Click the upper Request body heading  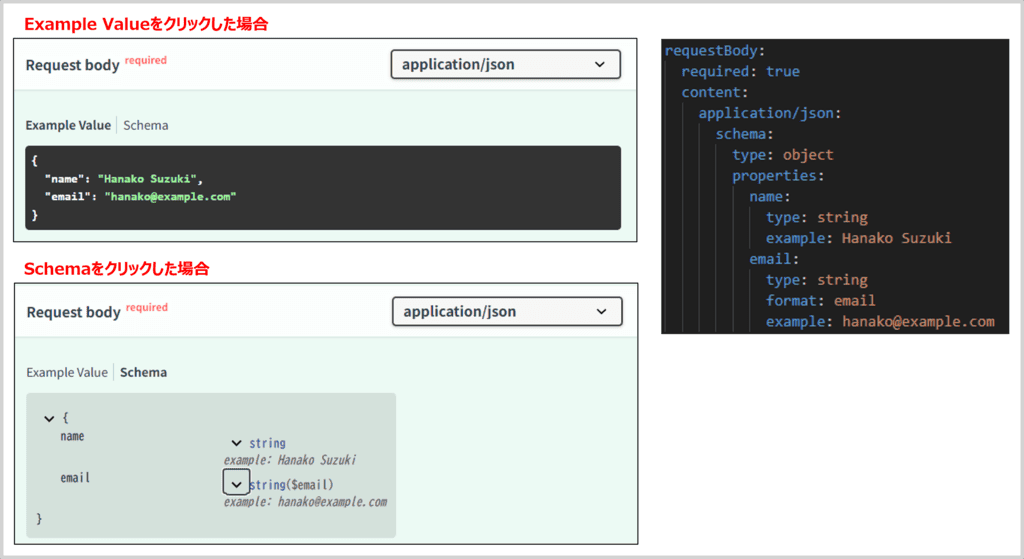tap(72, 65)
